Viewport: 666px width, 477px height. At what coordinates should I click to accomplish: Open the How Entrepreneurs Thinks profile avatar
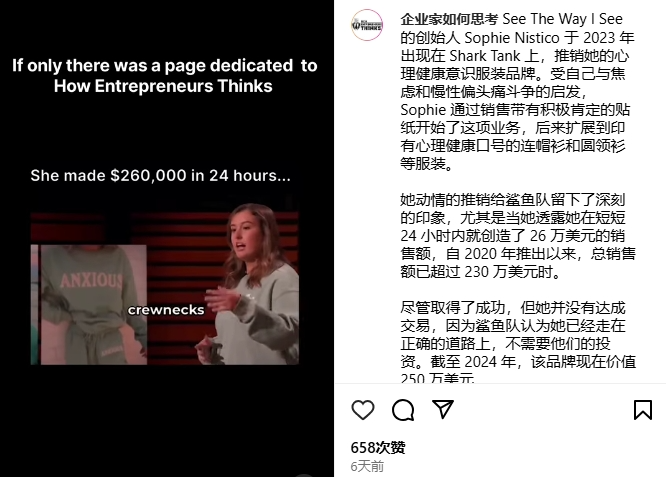tap(367, 25)
